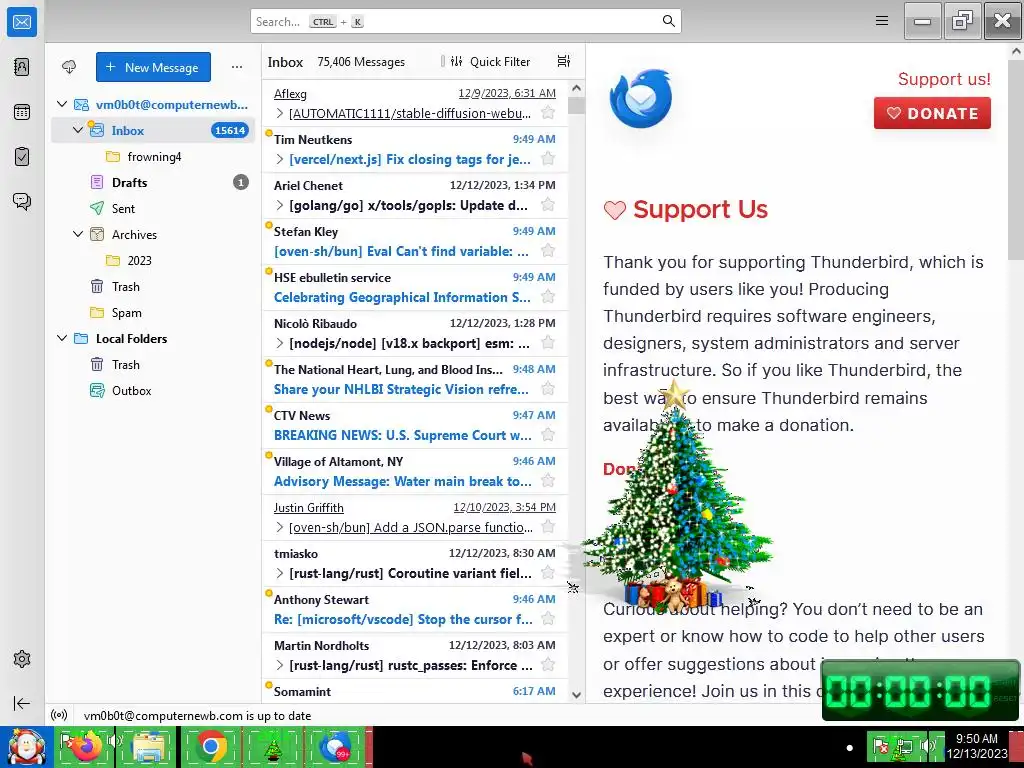This screenshot has height=768, width=1024.
Task: Open the Tasks space icon
Action: pyautogui.click(x=22, y=157)
